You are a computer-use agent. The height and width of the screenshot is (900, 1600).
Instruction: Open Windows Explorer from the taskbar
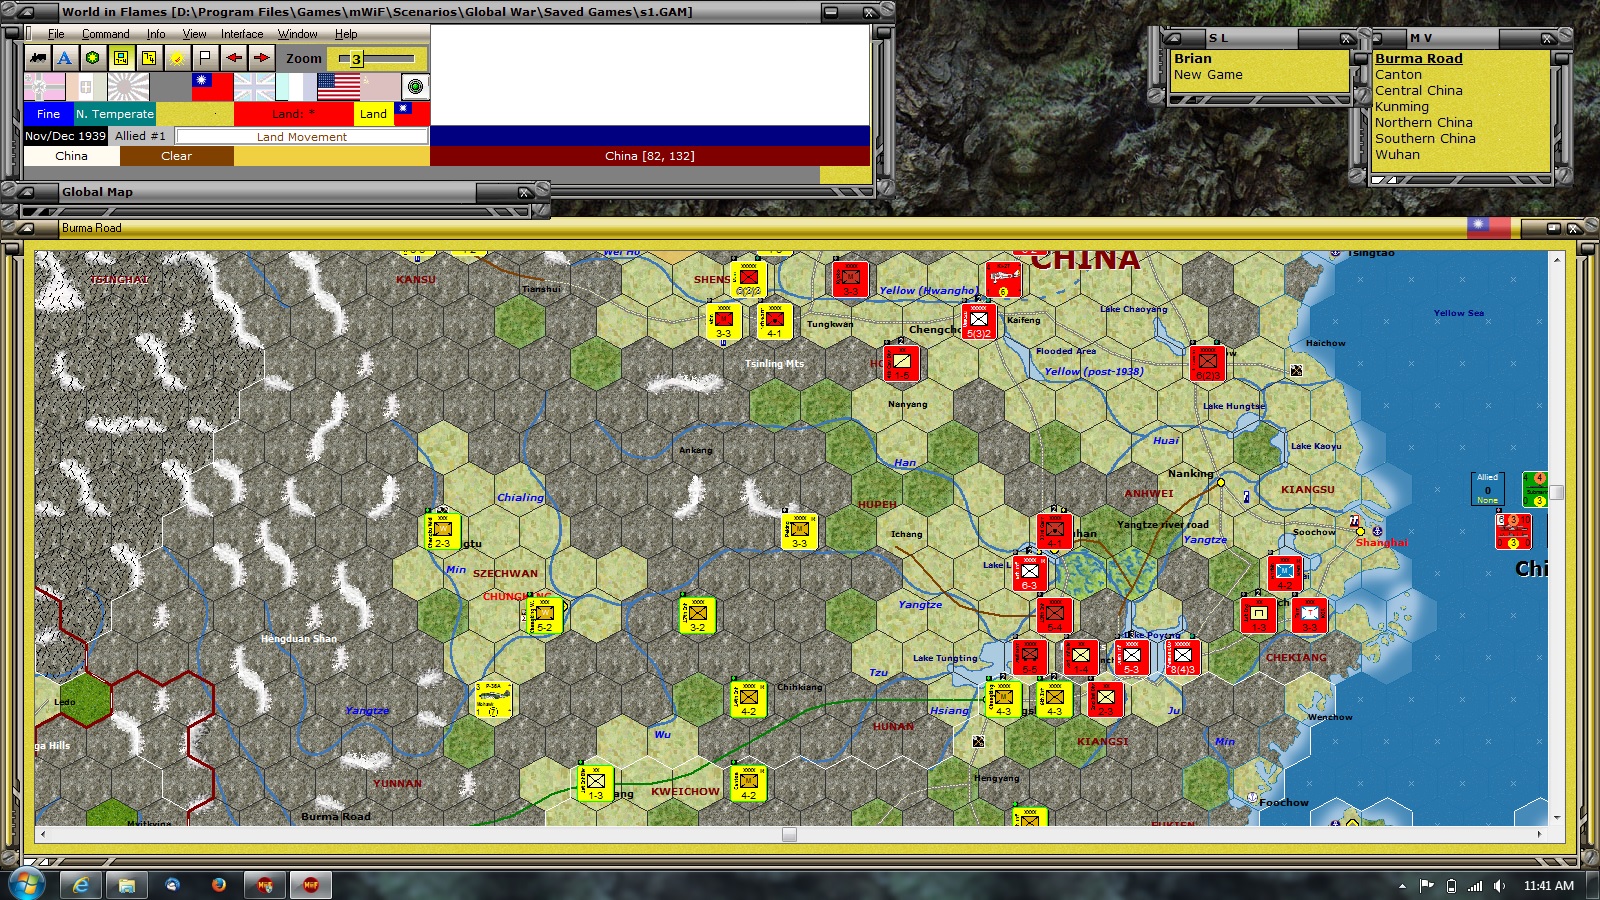click(x=127, y=885)
